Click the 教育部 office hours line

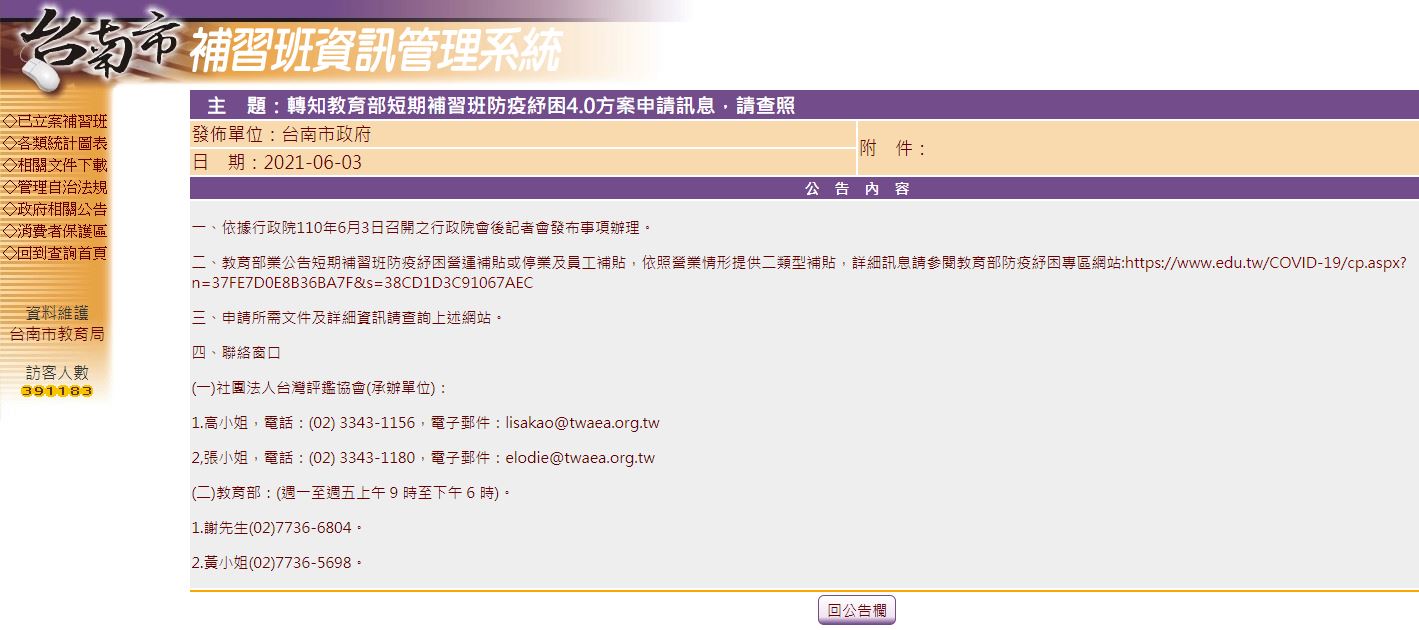pyautogui.click(x=352, y=493)
